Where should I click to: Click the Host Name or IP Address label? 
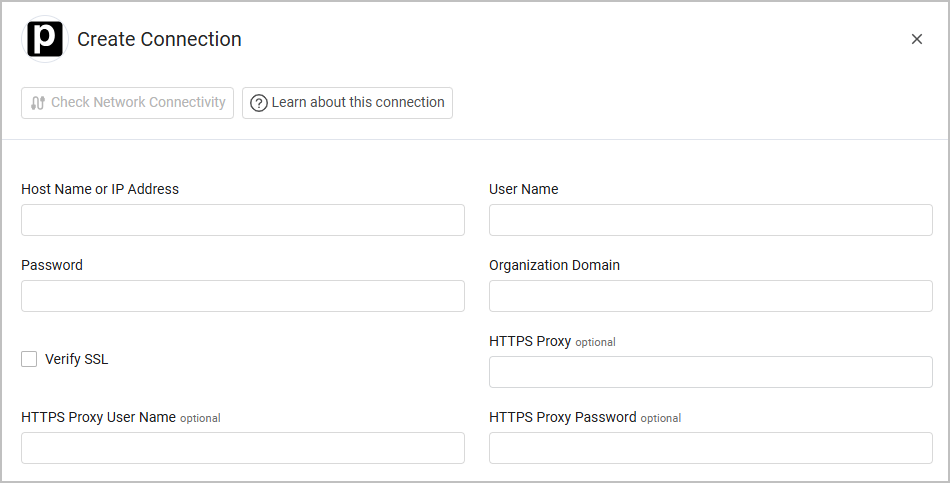(100, 189)
